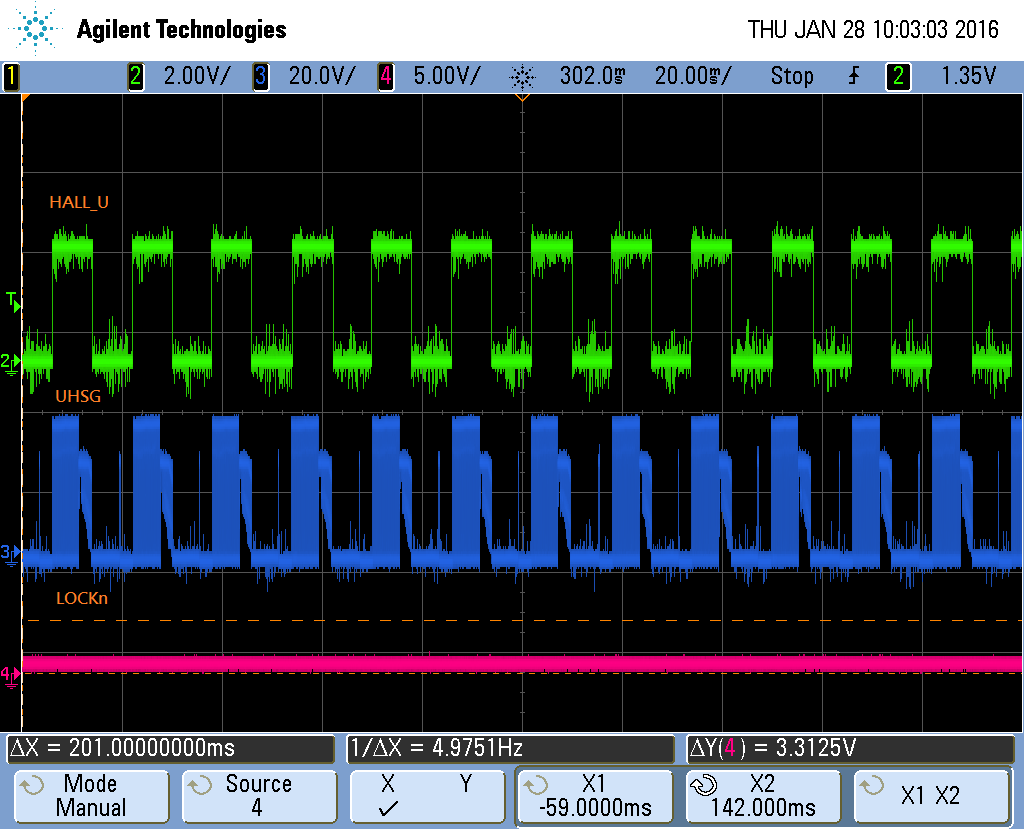Click the Stop run status
This screenshot has height=829, width=1024.
[792, 76]
